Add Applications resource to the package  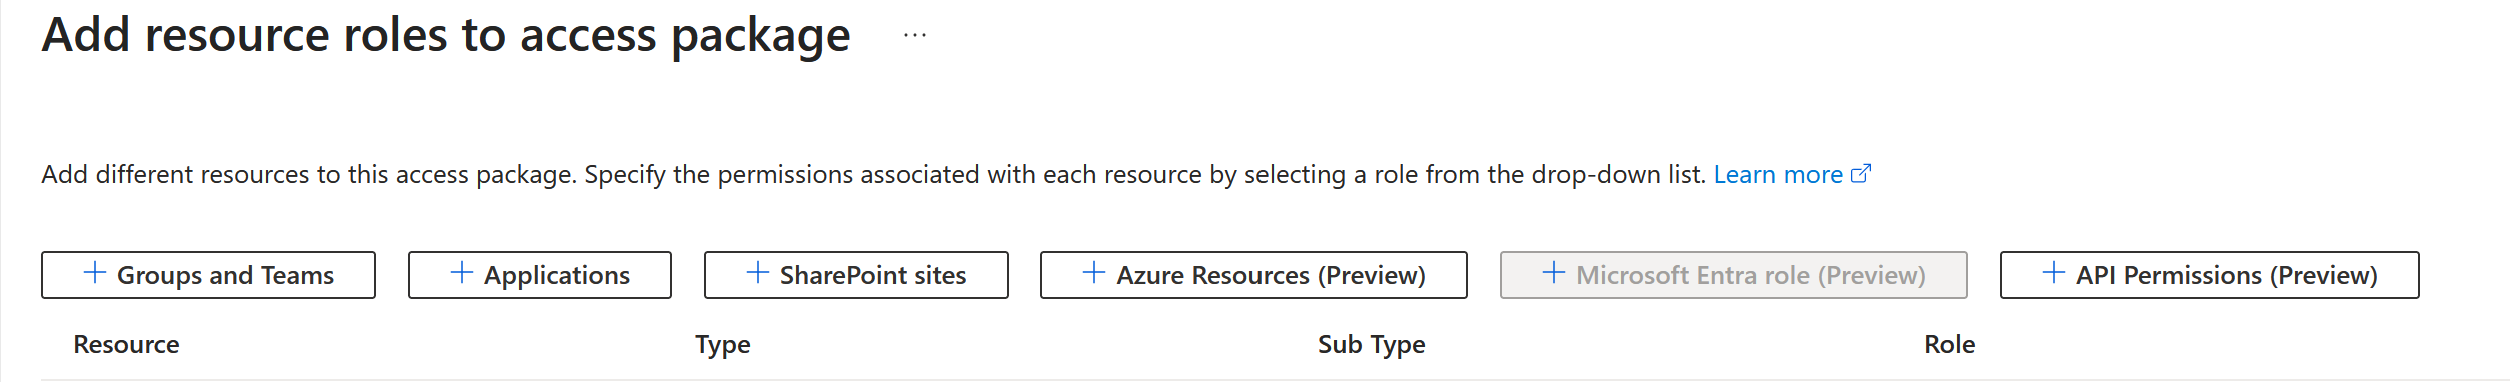(x=540, y=275)
